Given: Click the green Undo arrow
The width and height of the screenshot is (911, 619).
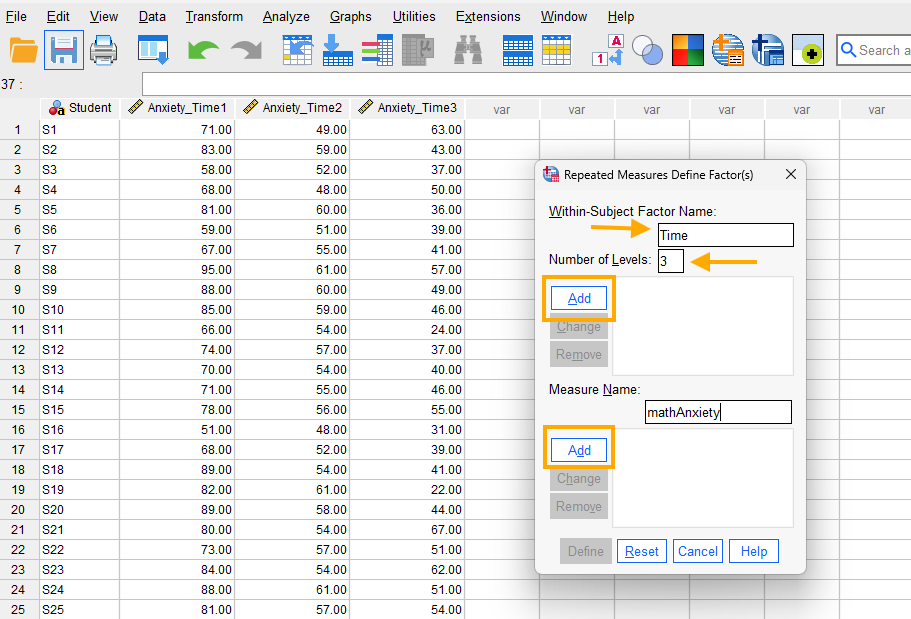Looking at the screenshot, I should pyautogui.click(x=203, y=50).
